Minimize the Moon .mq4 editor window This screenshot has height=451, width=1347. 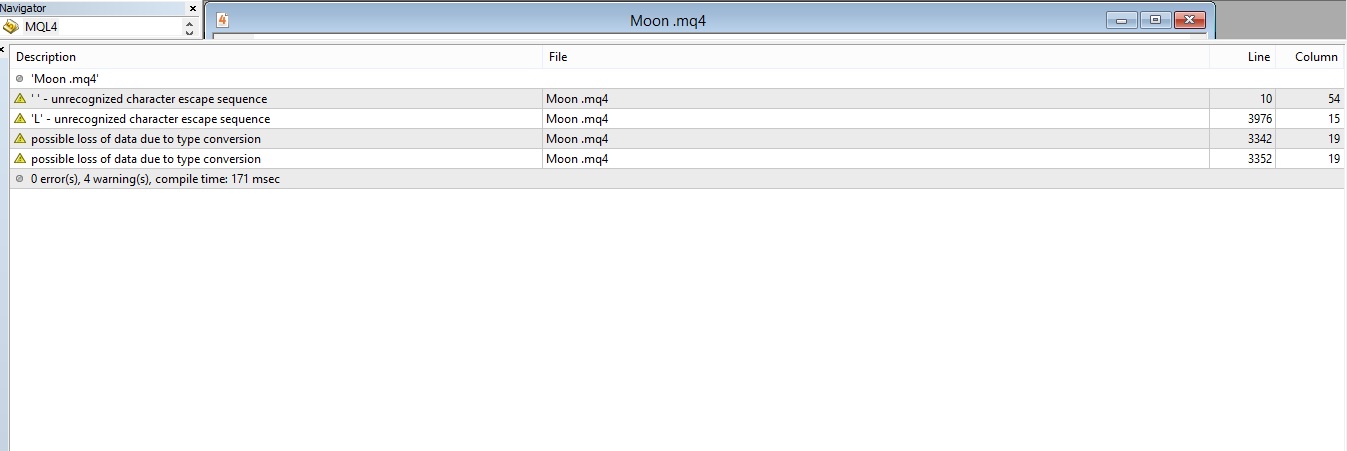1122,20
